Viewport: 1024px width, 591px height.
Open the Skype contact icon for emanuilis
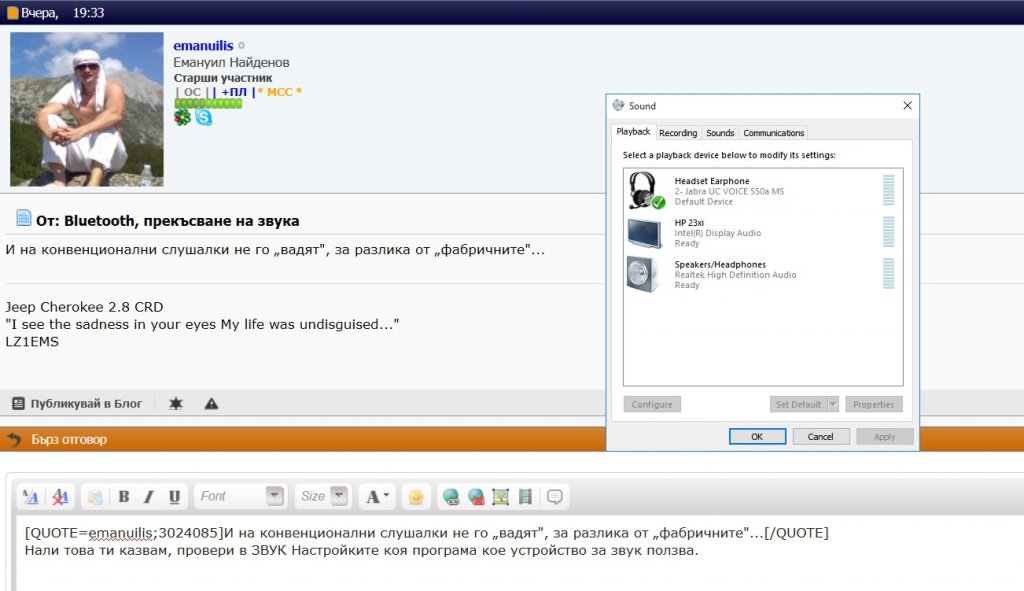point(204,117)
